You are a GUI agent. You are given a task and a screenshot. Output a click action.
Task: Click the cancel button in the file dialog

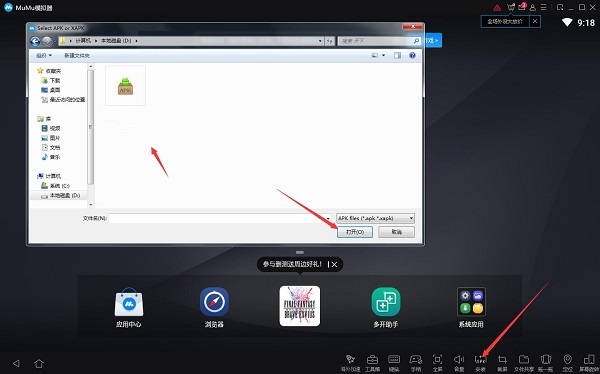(396, 232)
